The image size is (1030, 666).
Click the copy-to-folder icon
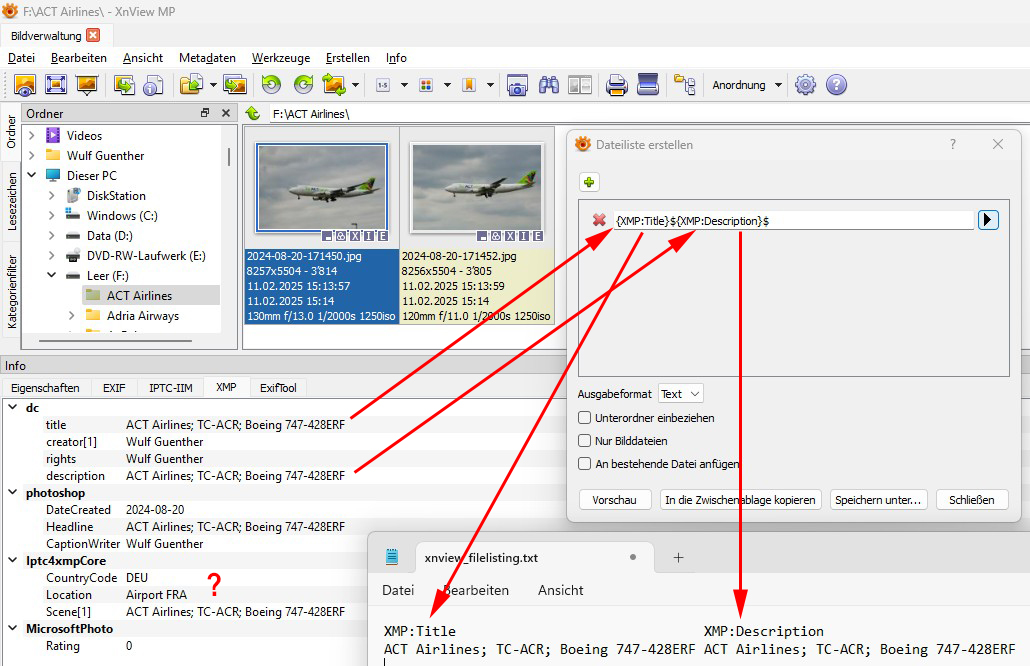point(191,85)
